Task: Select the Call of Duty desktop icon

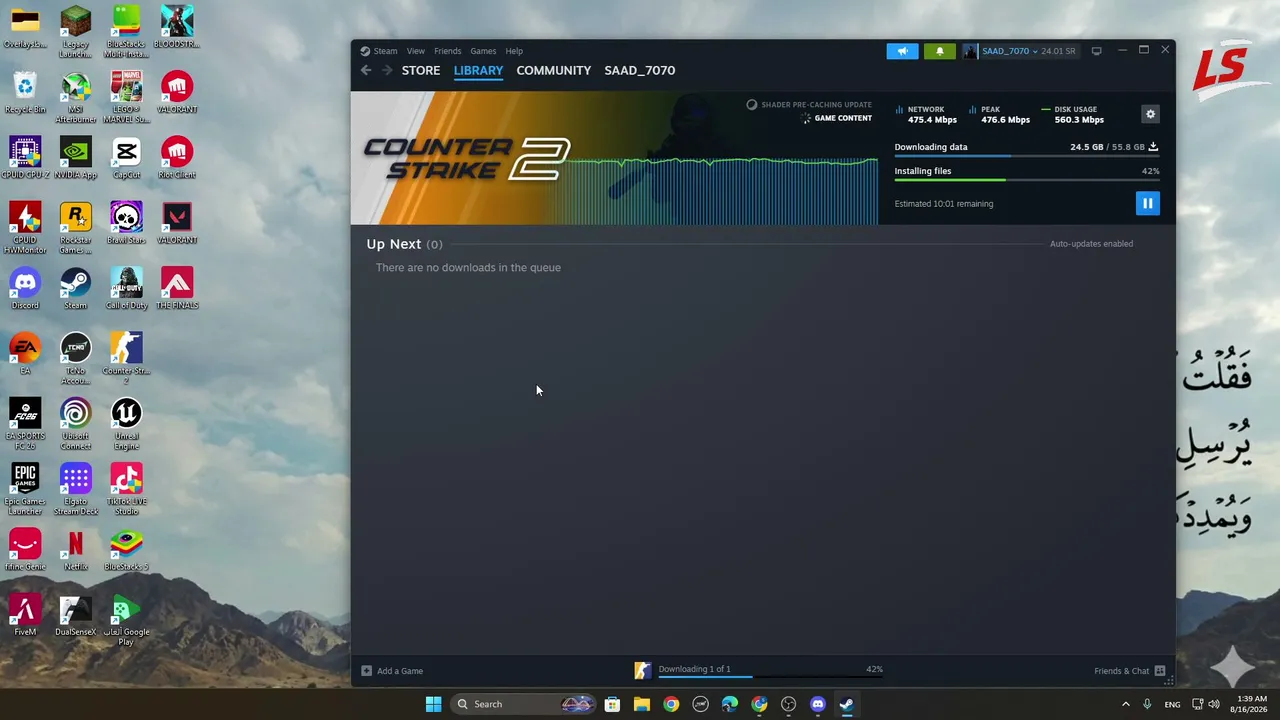Action: click(126, 290)
